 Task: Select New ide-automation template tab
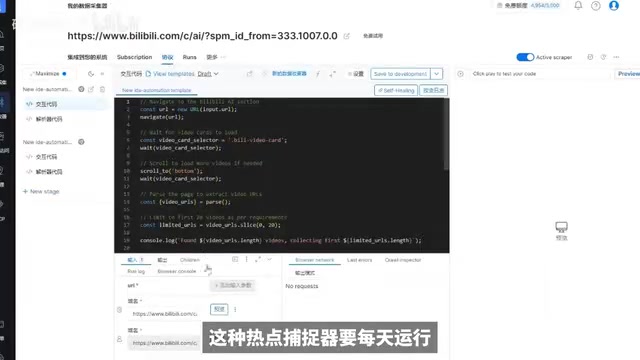156,90
